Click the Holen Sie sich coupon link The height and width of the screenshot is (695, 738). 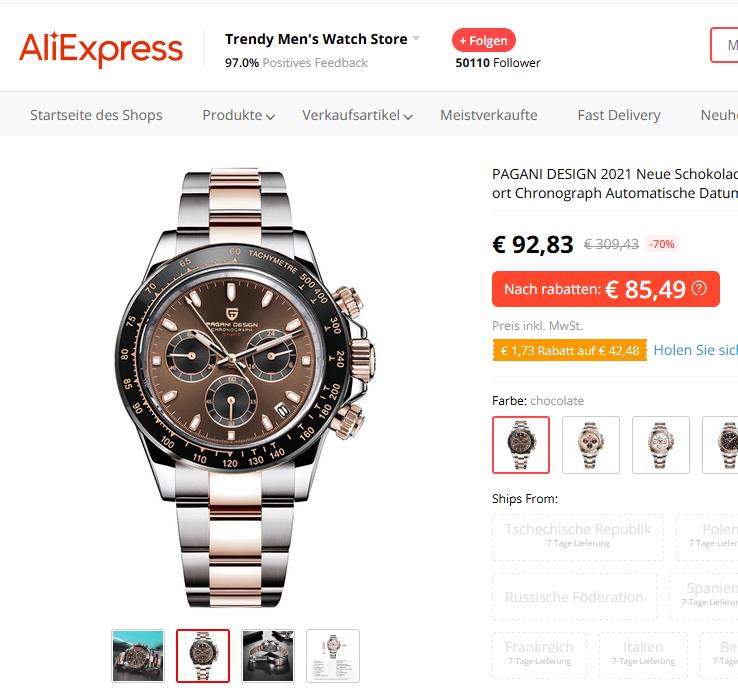click(x=696, y=350)
